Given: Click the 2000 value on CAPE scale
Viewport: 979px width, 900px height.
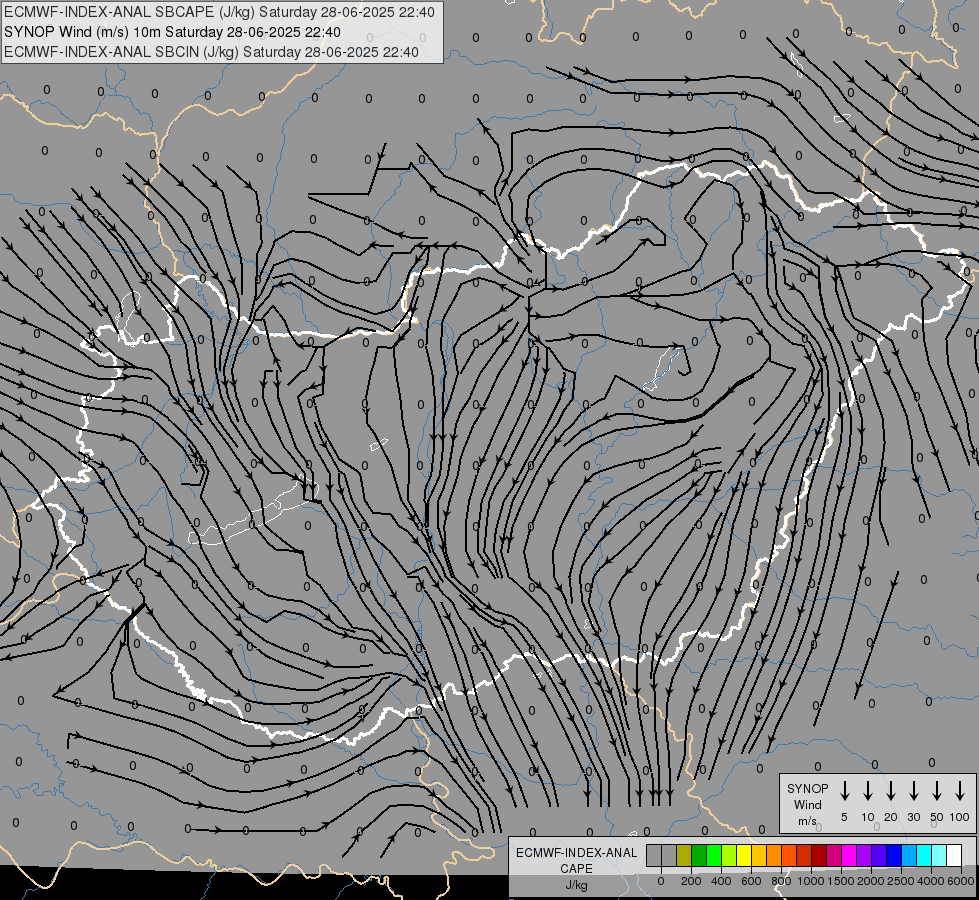Looking at the screenshot, I should (871, 881).
